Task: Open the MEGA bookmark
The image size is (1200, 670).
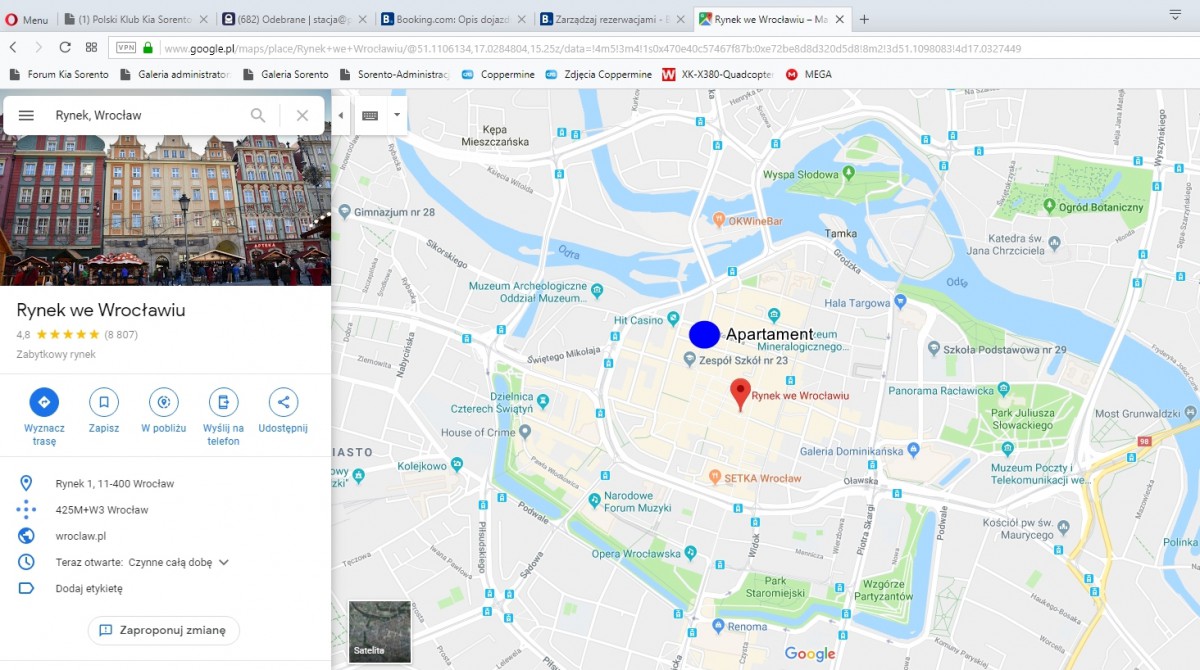Action: click(809, 74)
